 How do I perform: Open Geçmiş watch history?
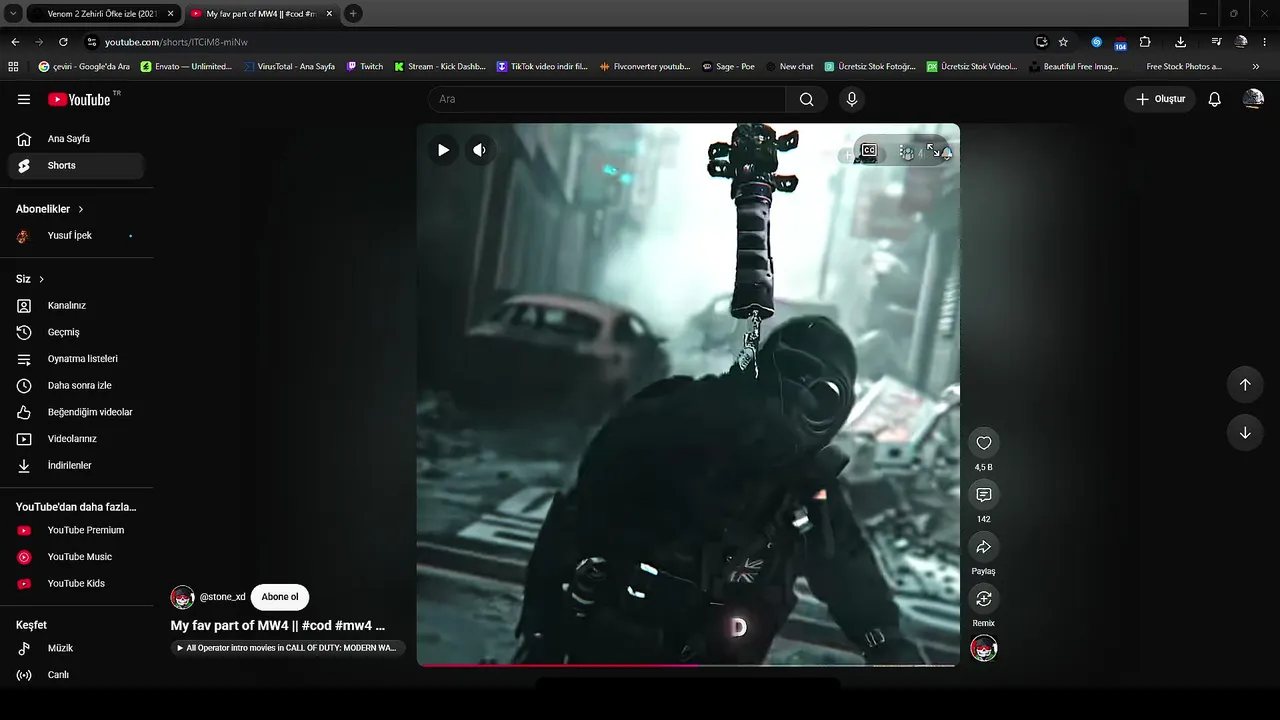click(x=76, y=332)
